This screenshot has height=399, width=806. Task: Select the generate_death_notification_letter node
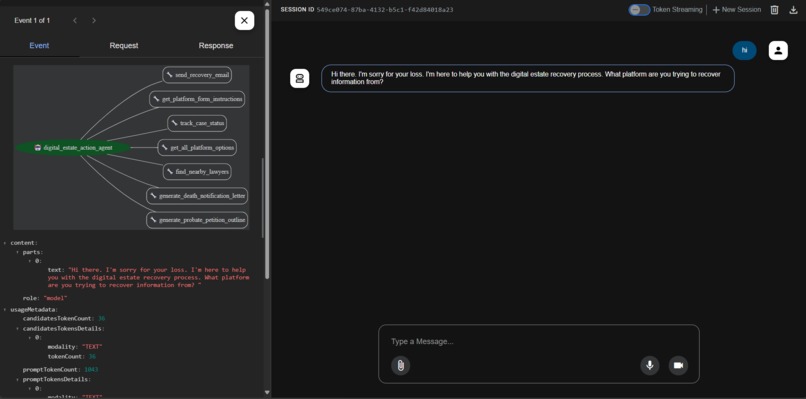tap(197, 196)
